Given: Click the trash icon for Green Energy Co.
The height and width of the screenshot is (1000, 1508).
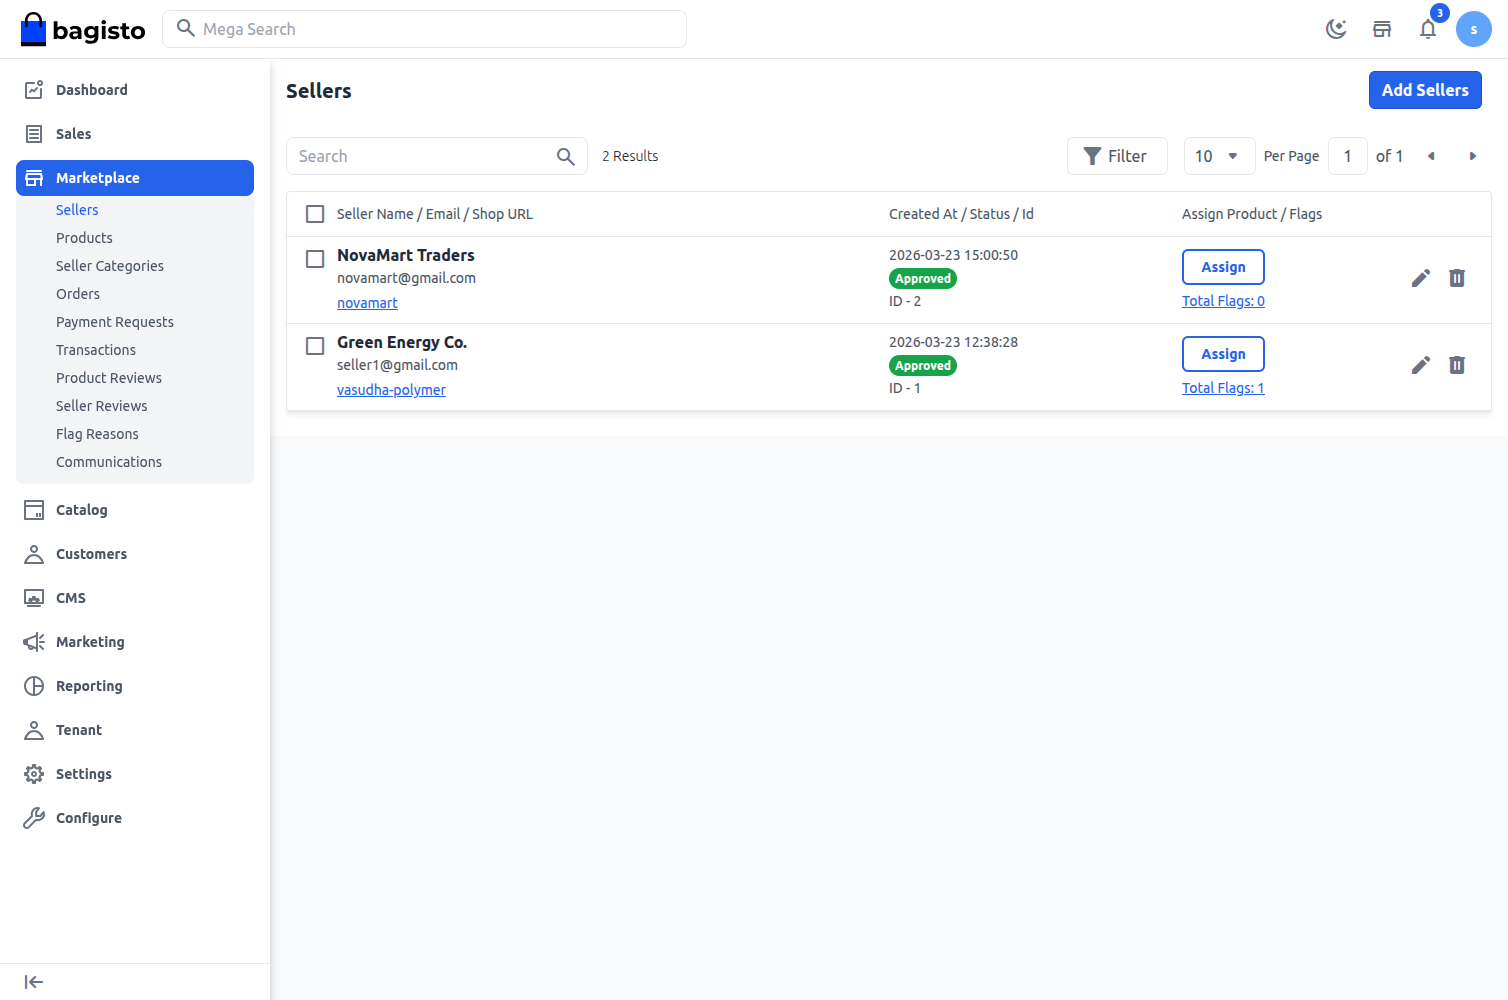Looking at the screenshot, I should click(x=1457, y=365).
